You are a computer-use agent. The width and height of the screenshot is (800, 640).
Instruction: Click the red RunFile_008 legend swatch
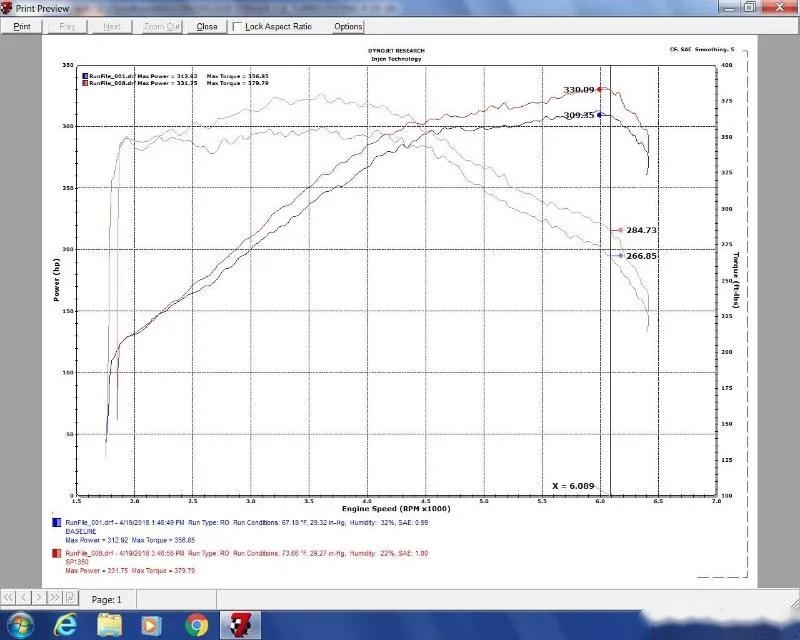[57, 553]
